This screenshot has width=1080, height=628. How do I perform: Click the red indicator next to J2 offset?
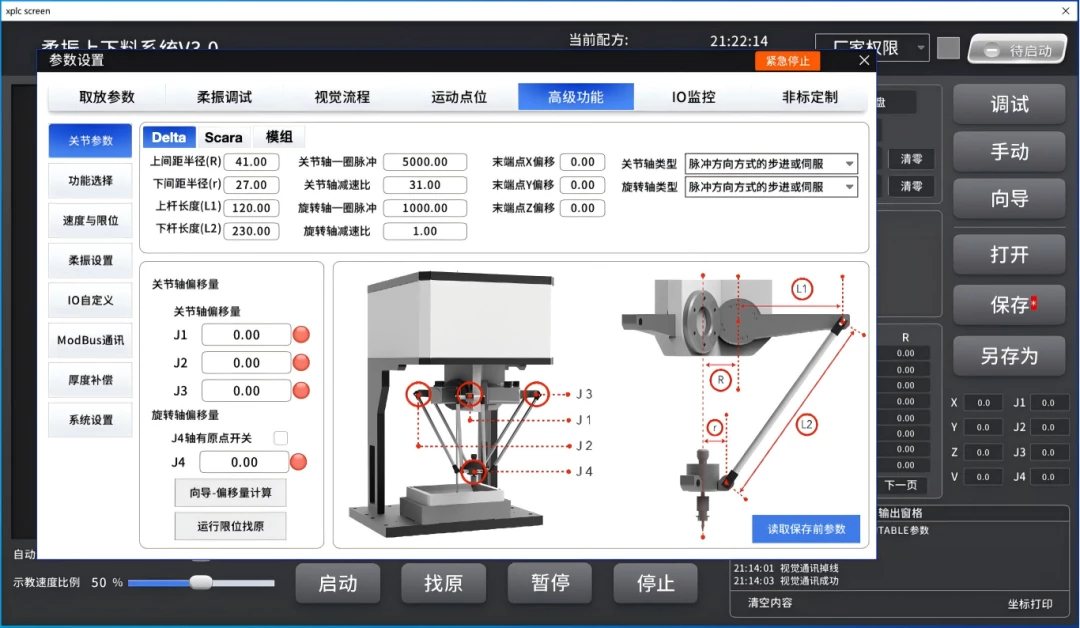click(301, 362)
